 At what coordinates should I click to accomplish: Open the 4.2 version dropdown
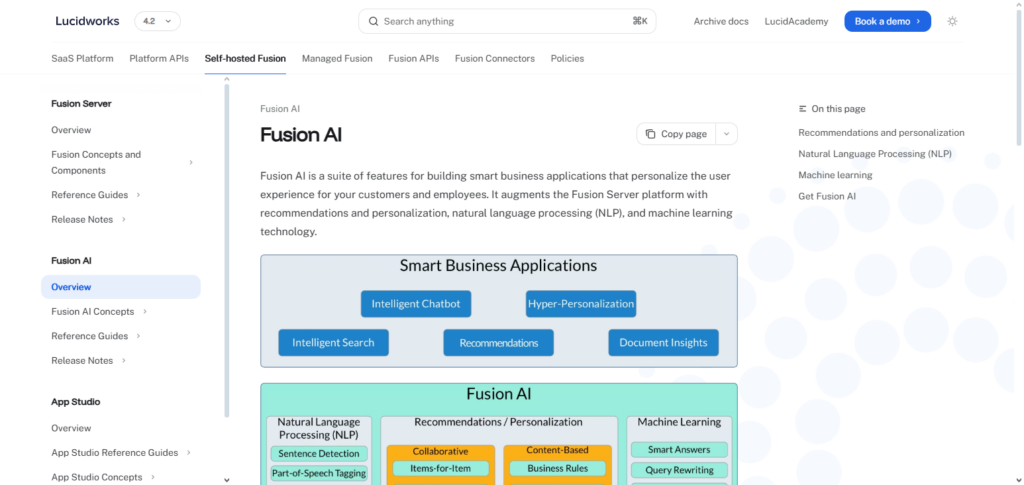[157, 21]
